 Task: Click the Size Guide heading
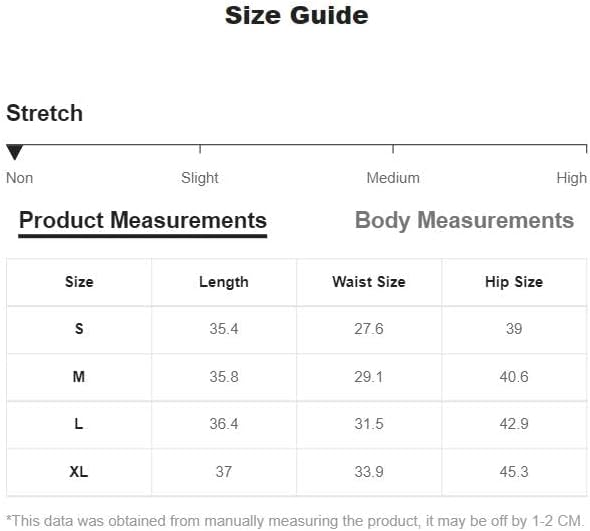[x=297, y=15]
